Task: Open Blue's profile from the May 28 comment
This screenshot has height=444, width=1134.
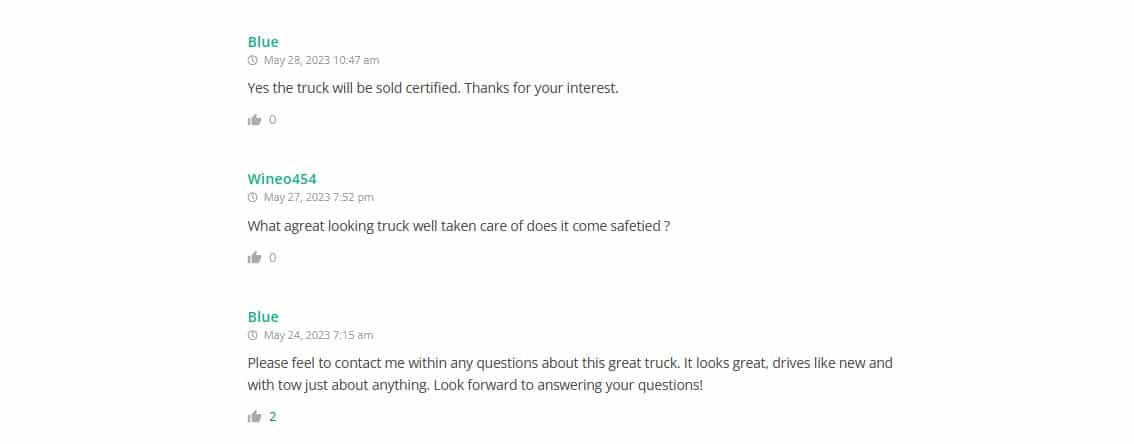Action: pyautogui.click(x=263, y=42)
